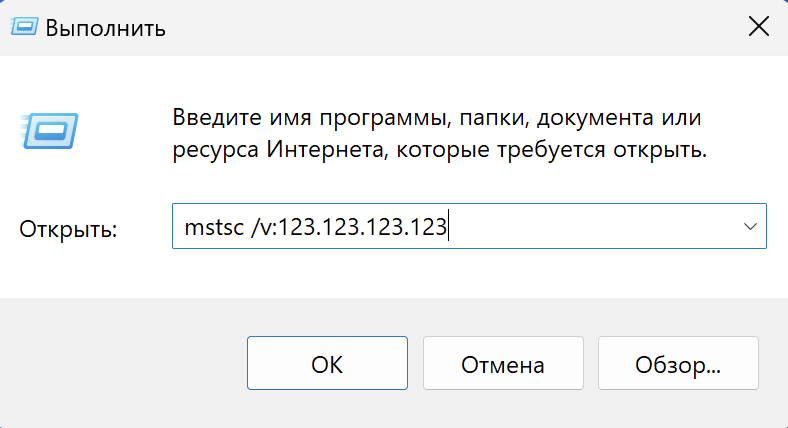Click gray footer area left of OK button
Viewport: 788px width, 428px height.
123,363
